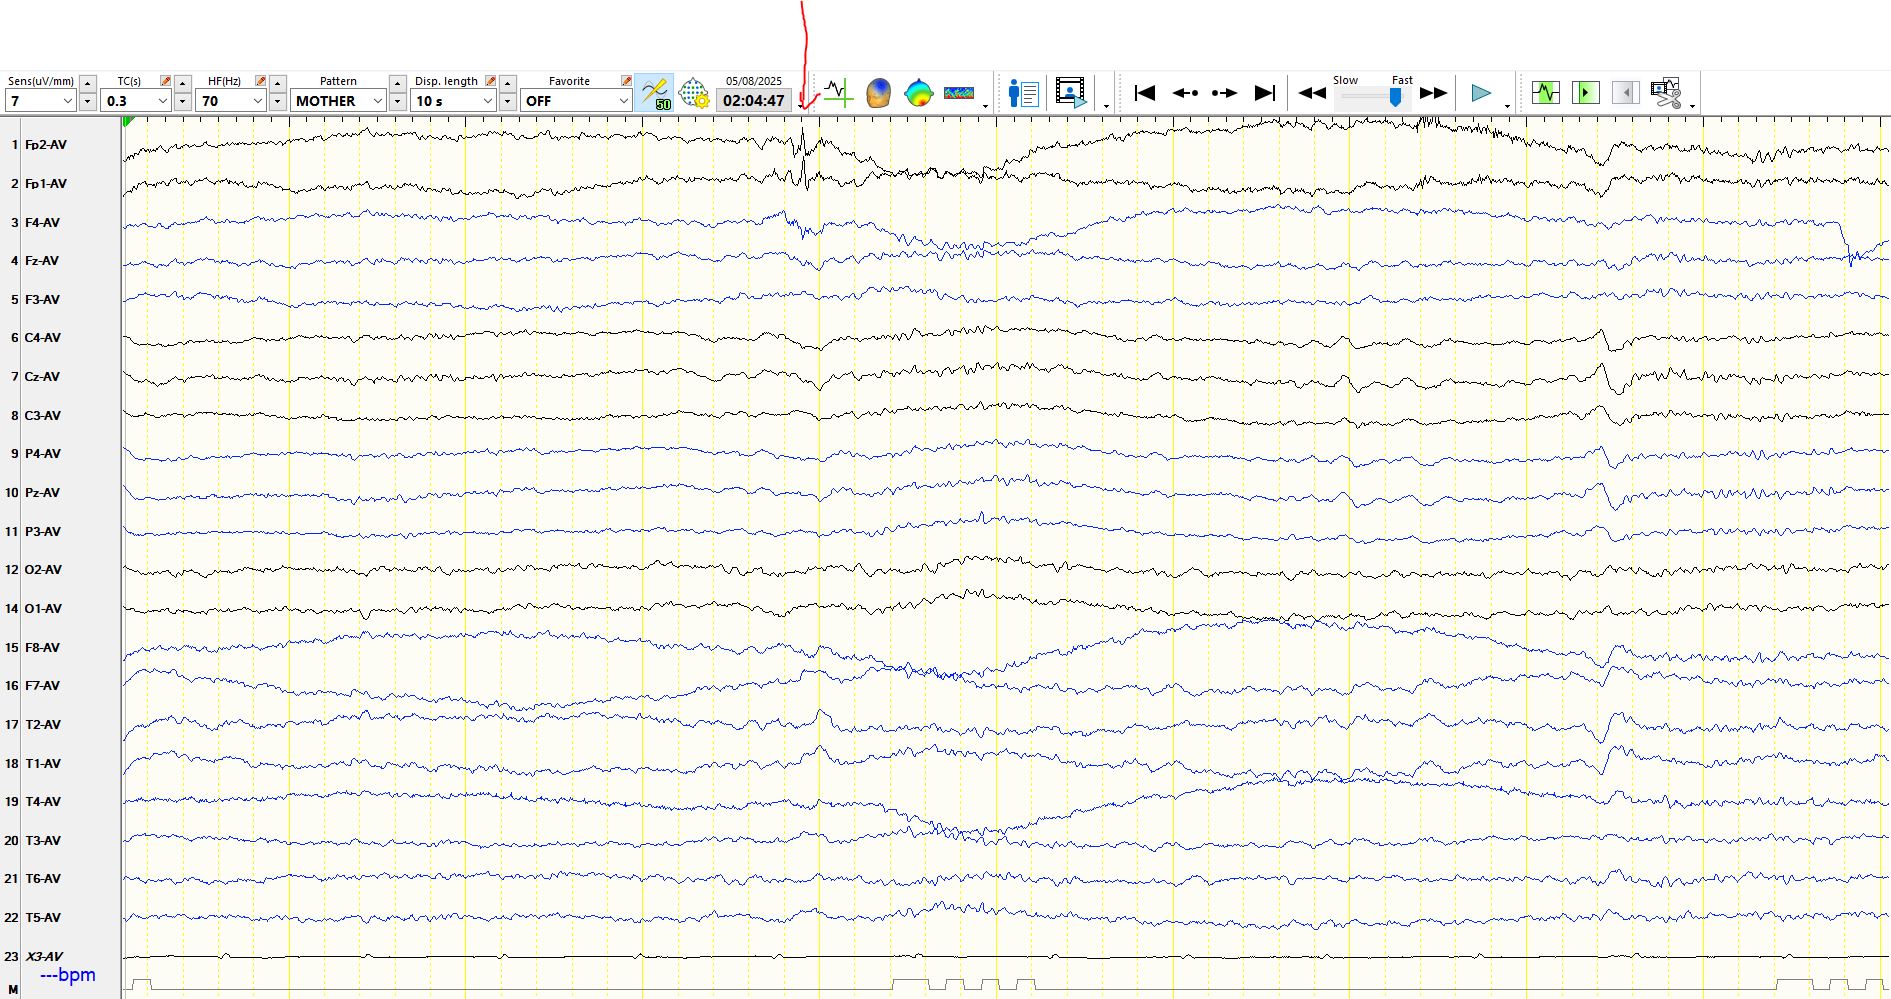Image resolution: width=1891 pixels, height=999 pixels.
Task: Click the Disp. length down arrow
Action: (x=508, y=101)
